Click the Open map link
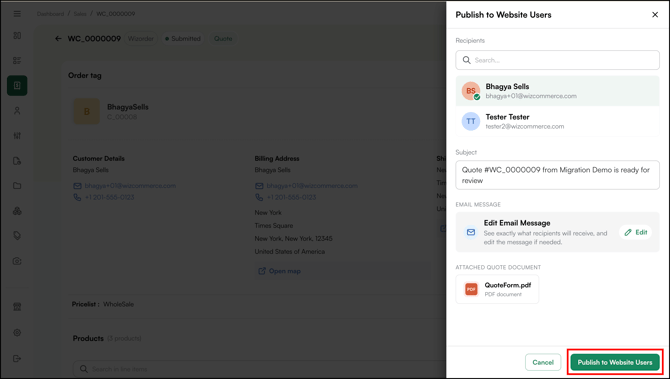The height and width of the screenshot is (379, 670). [x=285, y=271]
